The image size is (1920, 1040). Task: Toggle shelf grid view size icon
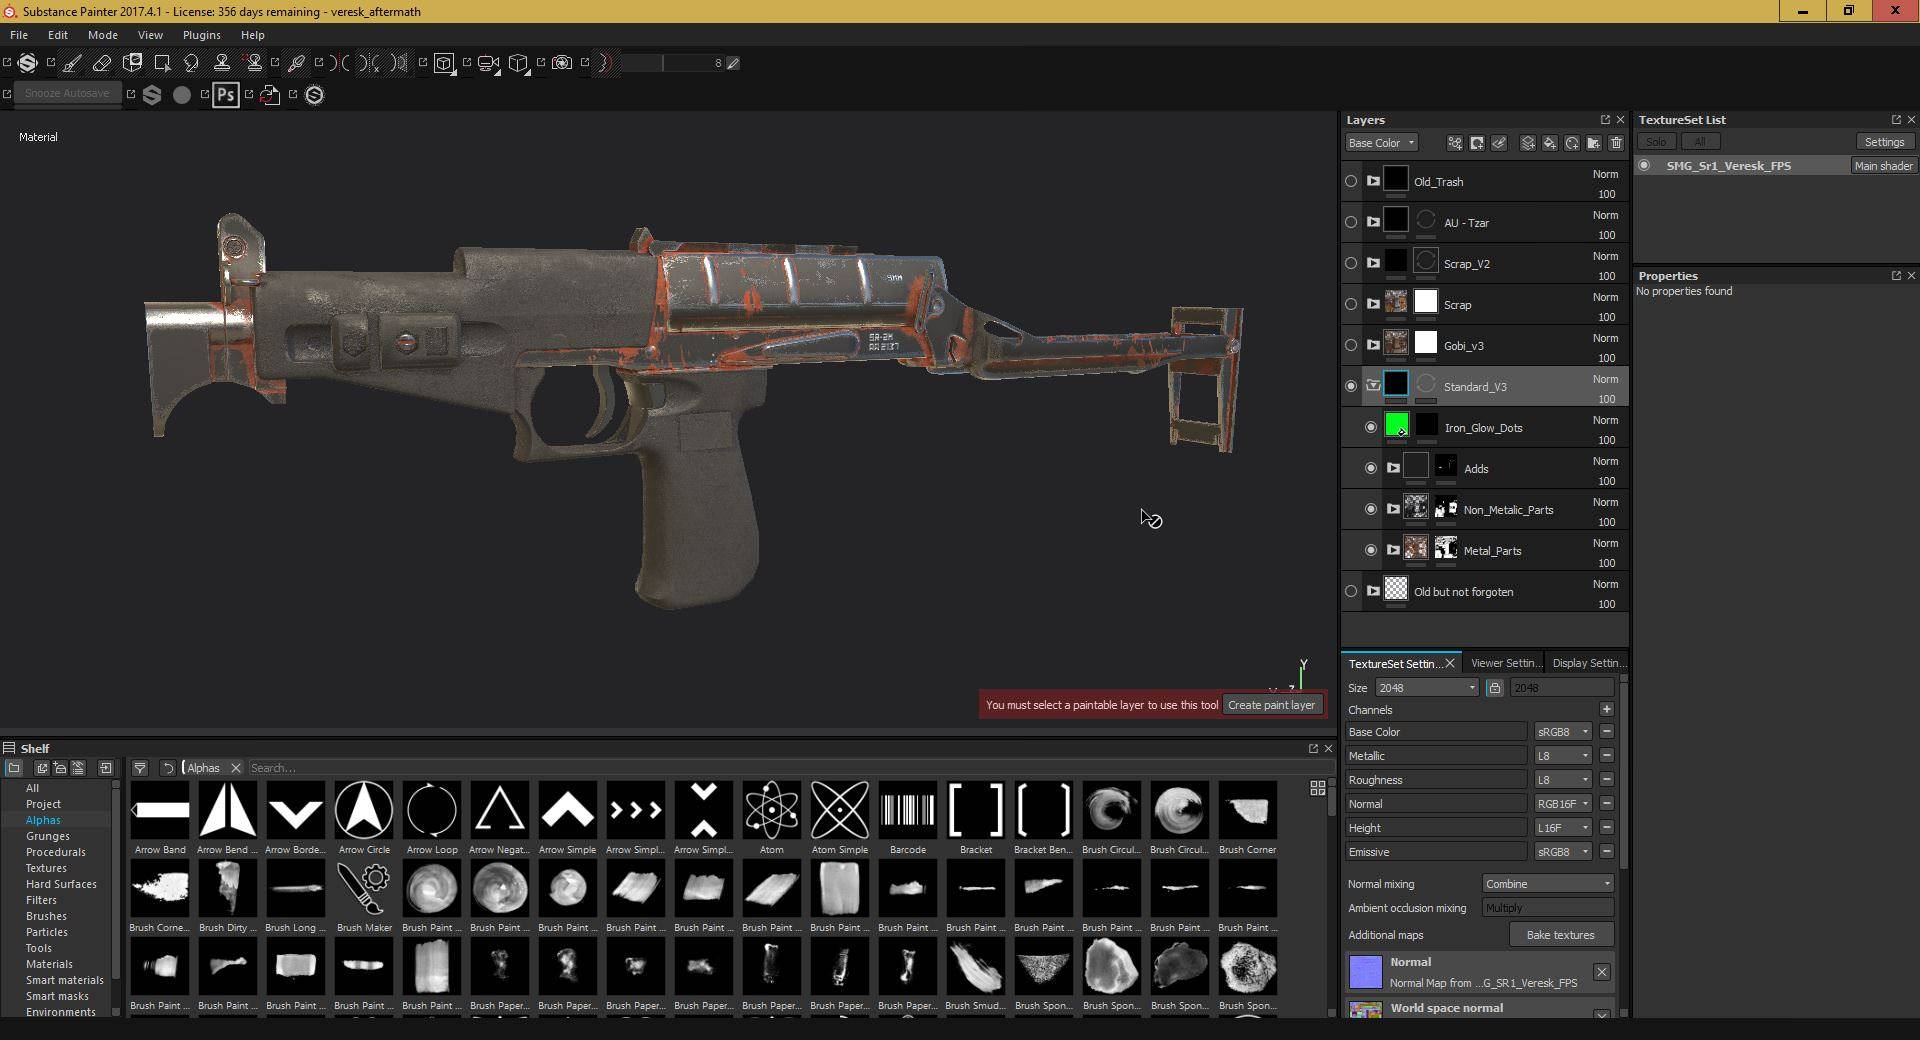point(1318,789)
